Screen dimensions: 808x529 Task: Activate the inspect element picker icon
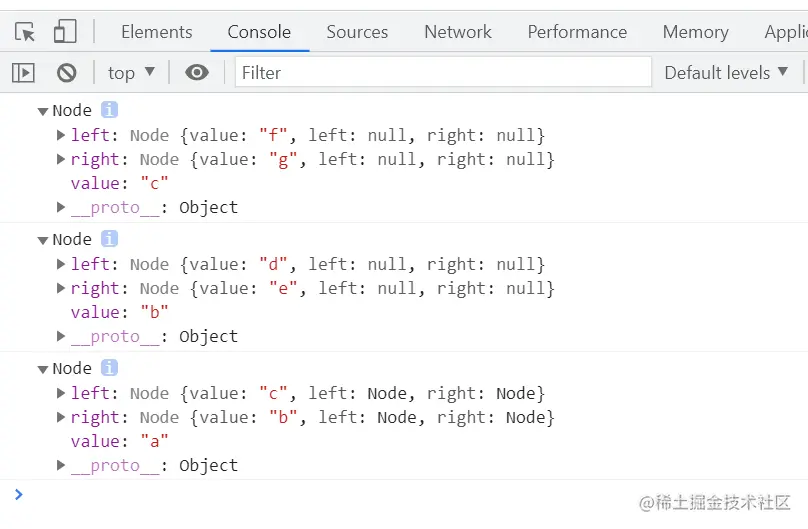pos(25,32)
